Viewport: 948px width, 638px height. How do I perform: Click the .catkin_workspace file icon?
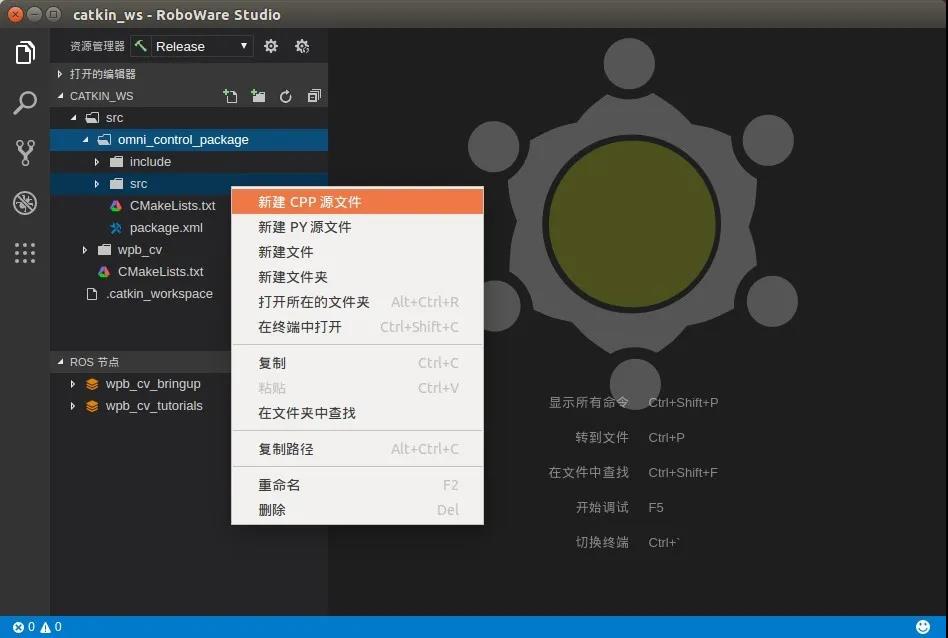pos(92,294)
